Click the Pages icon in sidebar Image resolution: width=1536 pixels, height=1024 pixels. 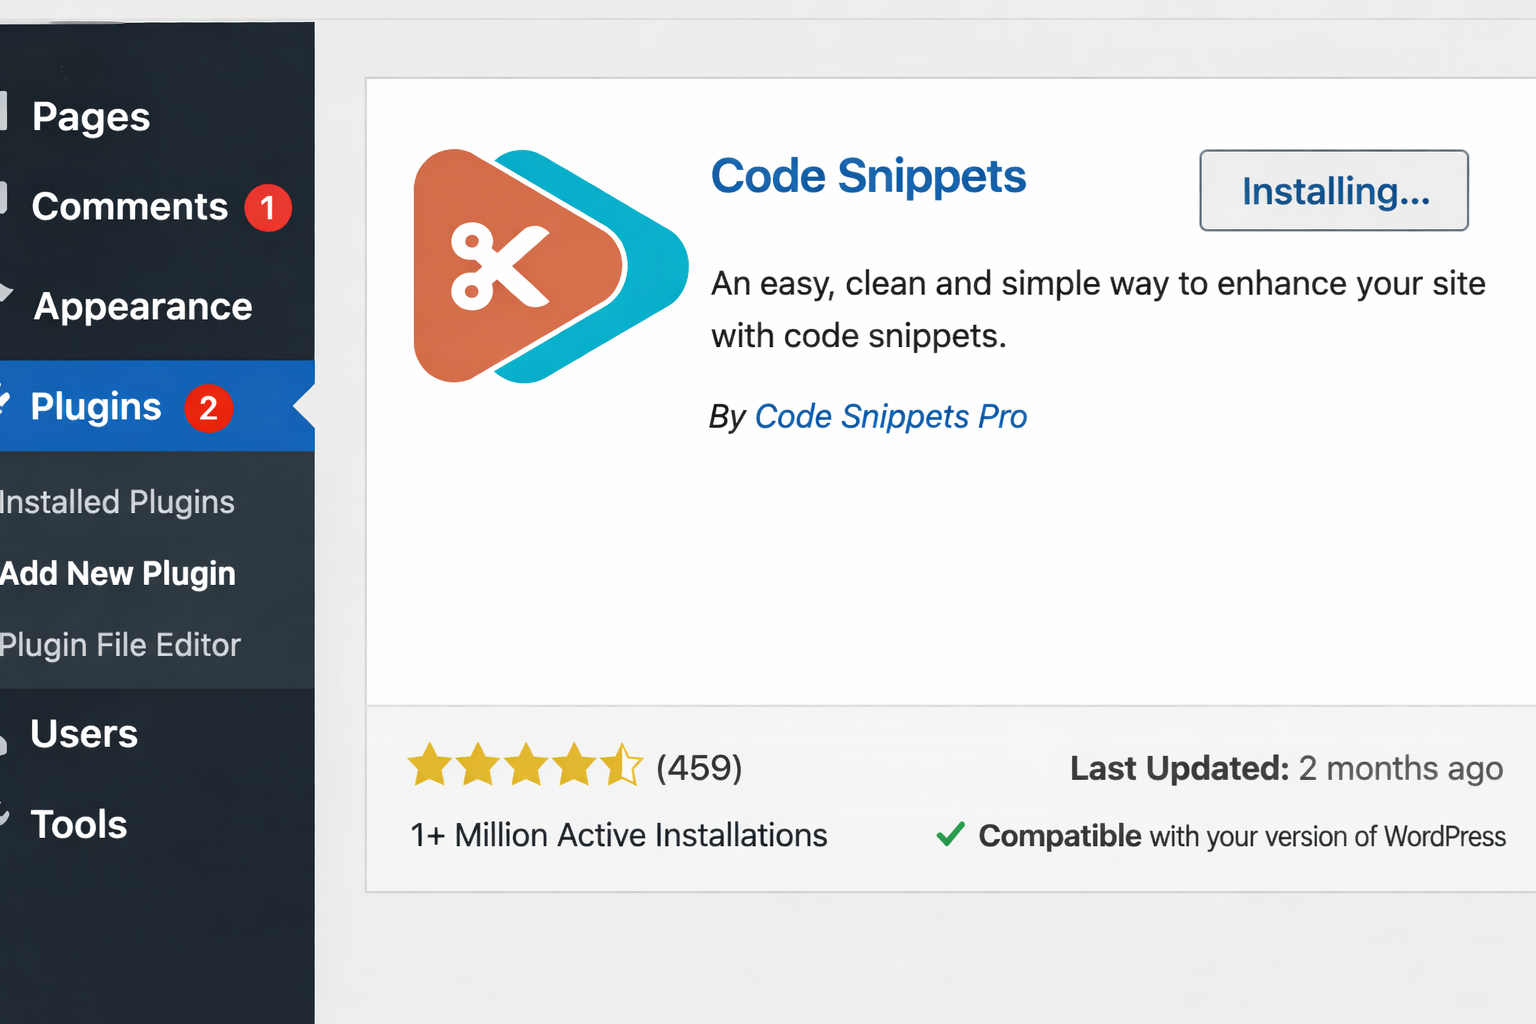coord(4,112)
